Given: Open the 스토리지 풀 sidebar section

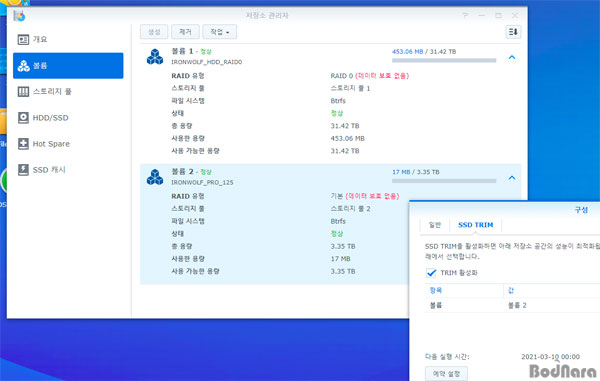Looking at the screenshot, I should [x=68, y=91].
